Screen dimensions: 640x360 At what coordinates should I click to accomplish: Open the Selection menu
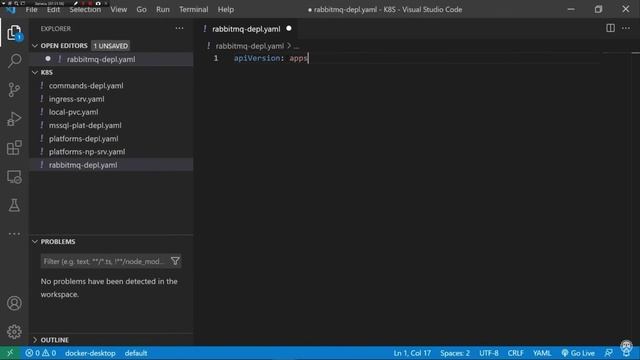[85, 9]
